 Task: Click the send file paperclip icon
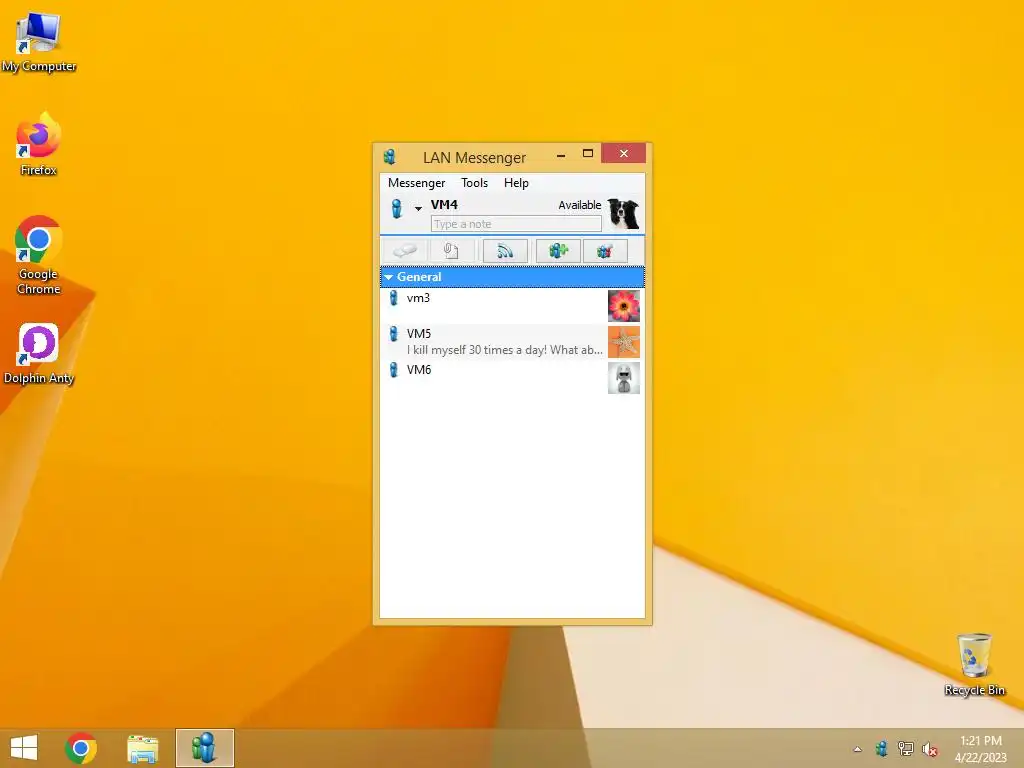(451, 251)
